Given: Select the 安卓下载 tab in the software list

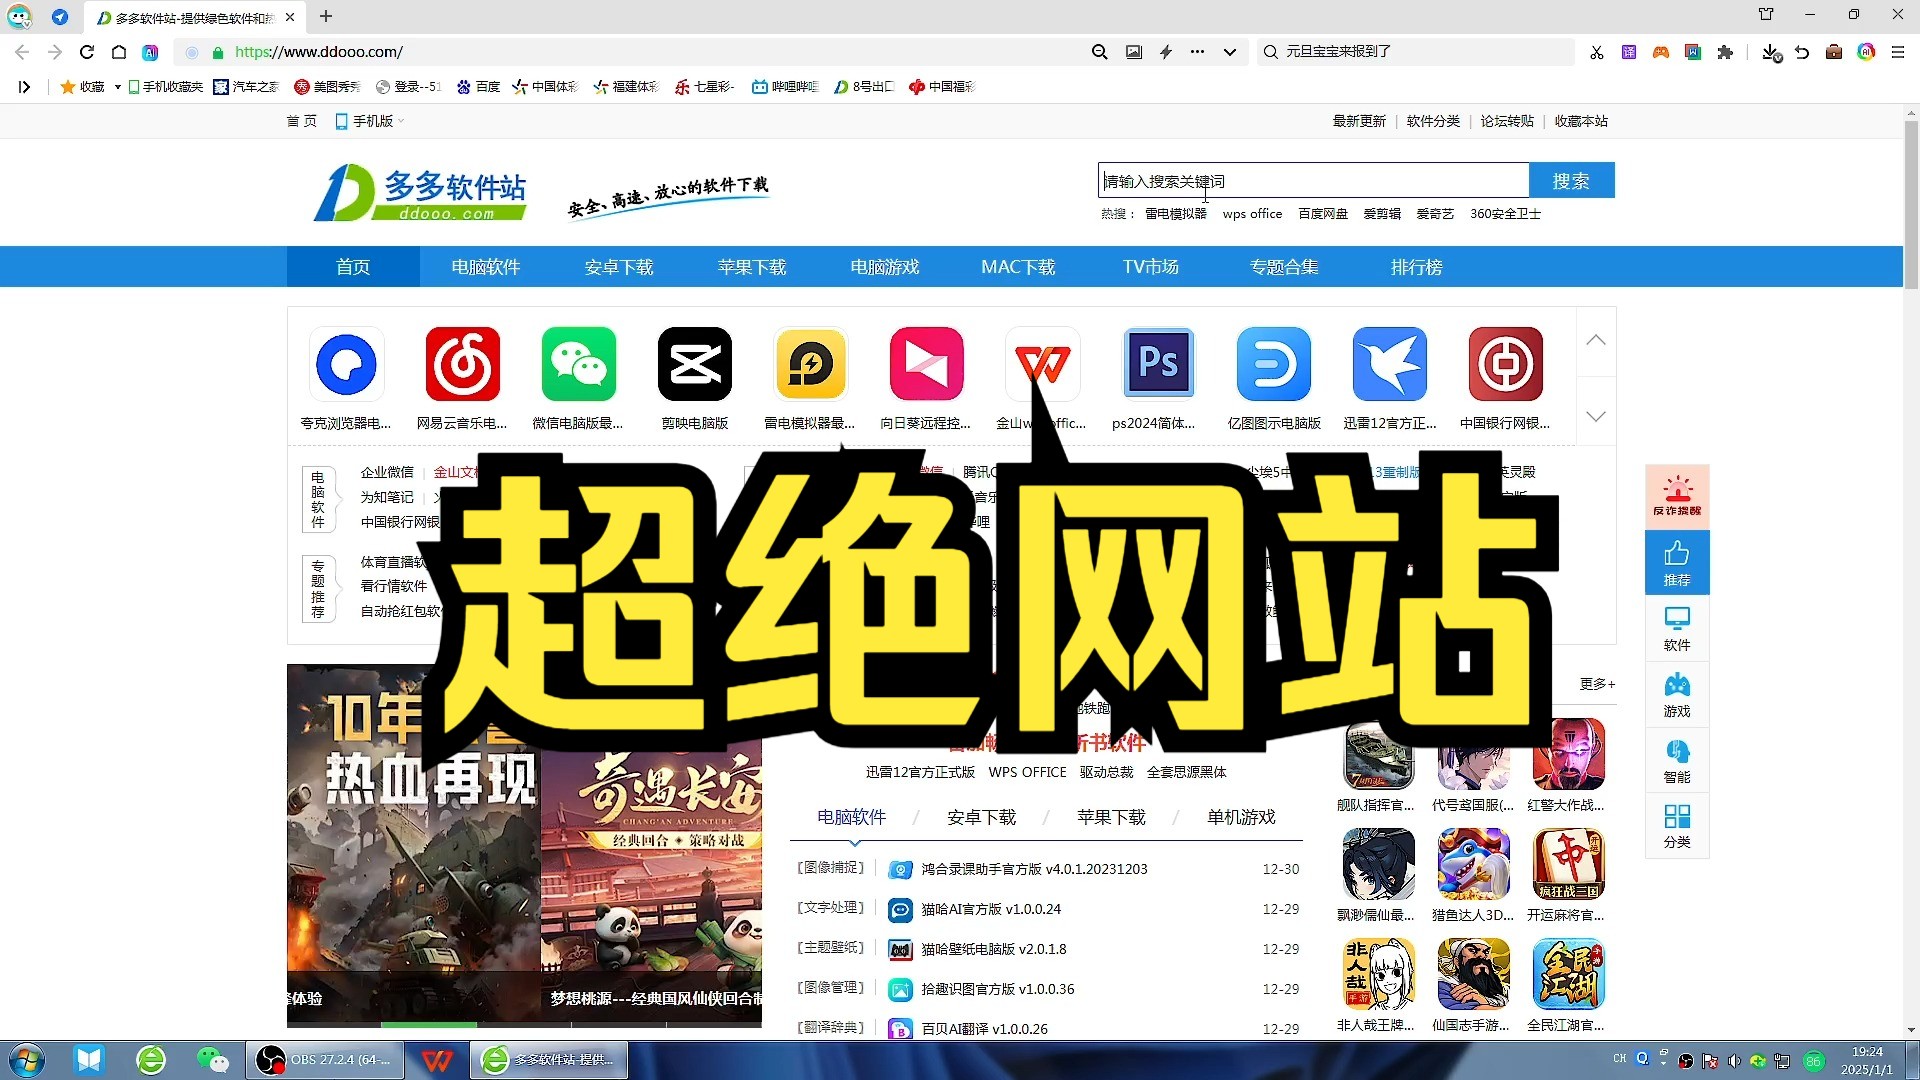Looking at the screenshot, I should click(982, 817).
